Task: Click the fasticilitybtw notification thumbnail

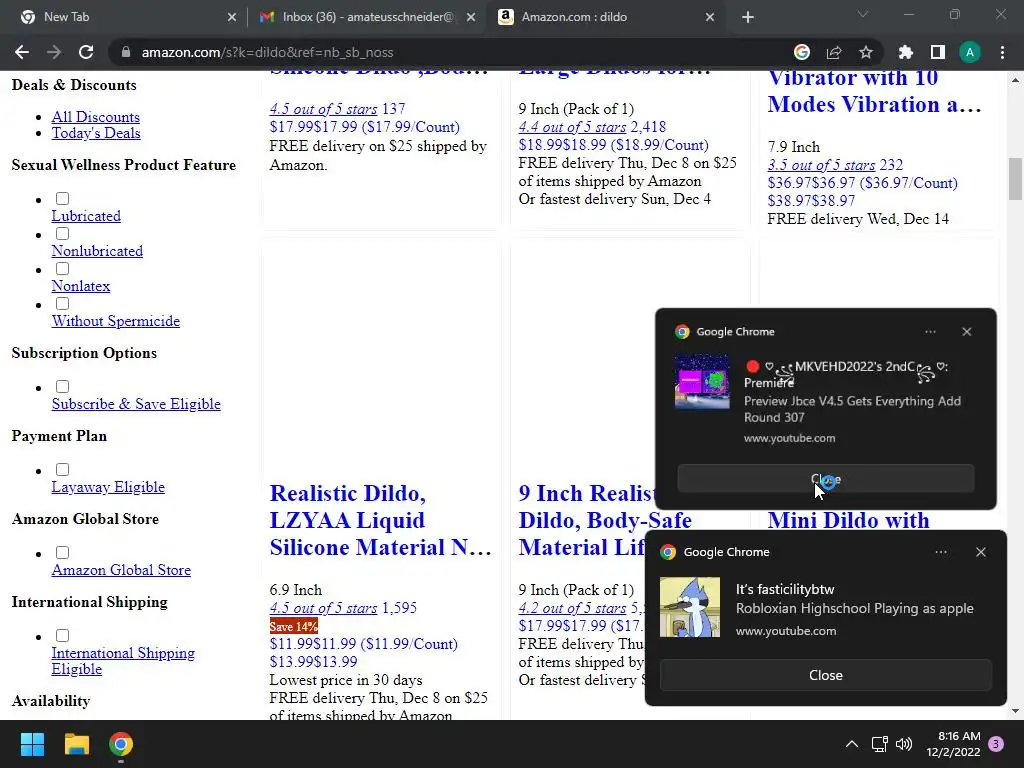Action: 690,607
